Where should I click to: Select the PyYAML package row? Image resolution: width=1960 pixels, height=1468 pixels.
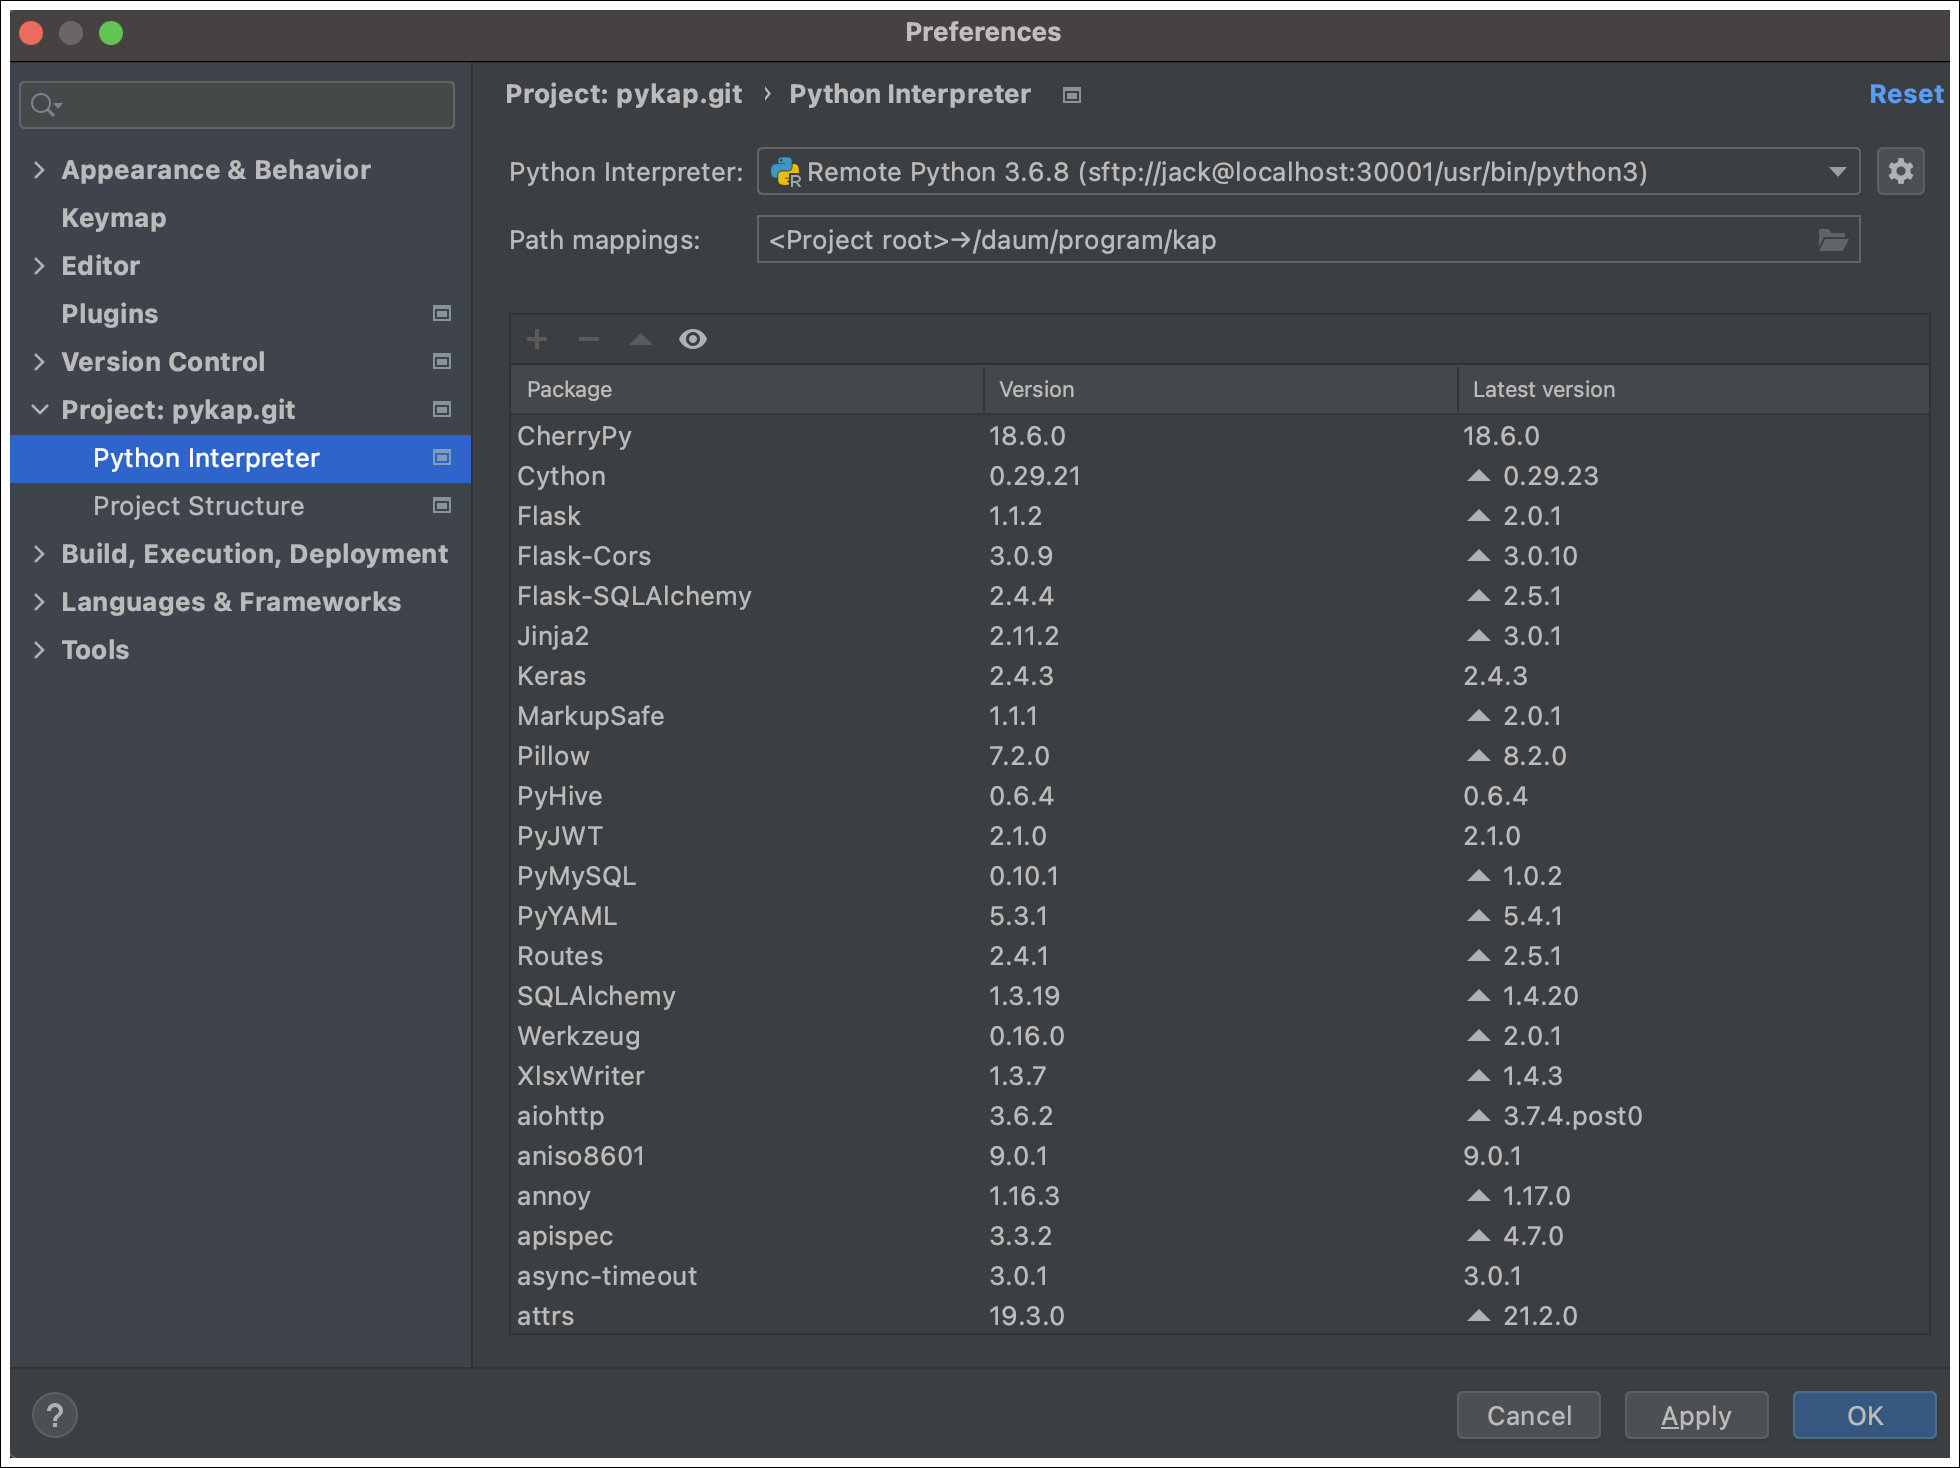click(1219, 916)
